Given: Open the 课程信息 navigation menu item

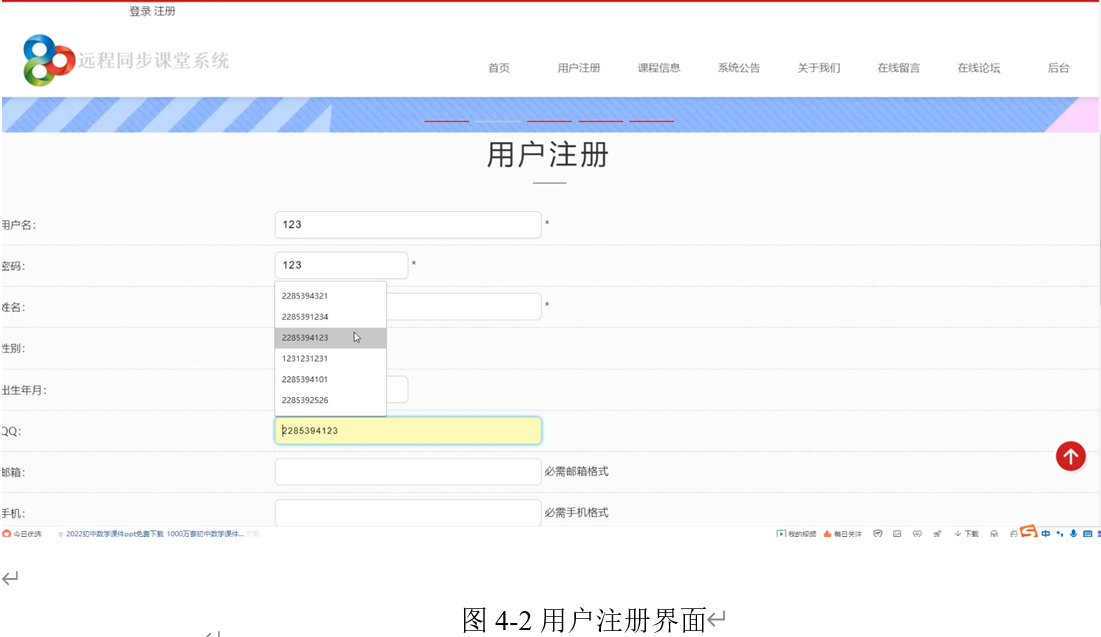Looking at the screenshot, I should [x=659, y=68].
